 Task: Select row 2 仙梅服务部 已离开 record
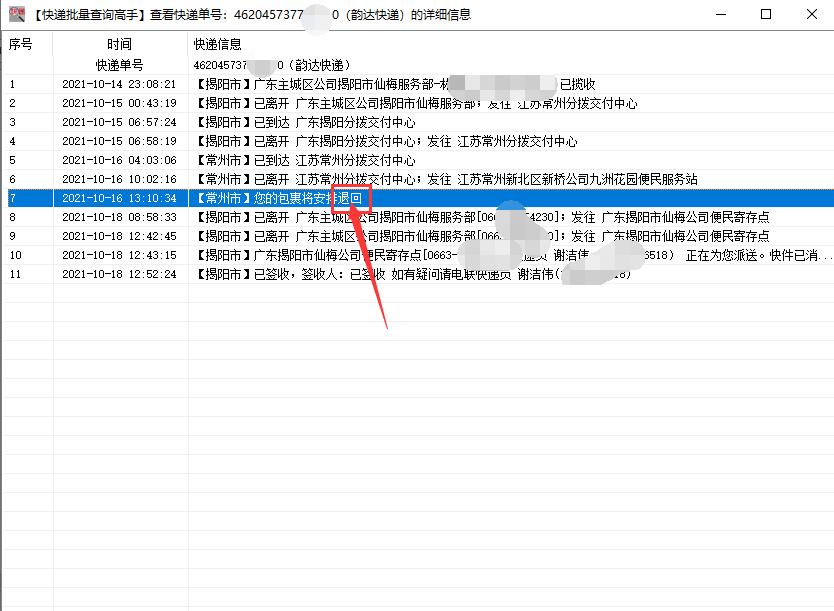[x=300, y=103]
